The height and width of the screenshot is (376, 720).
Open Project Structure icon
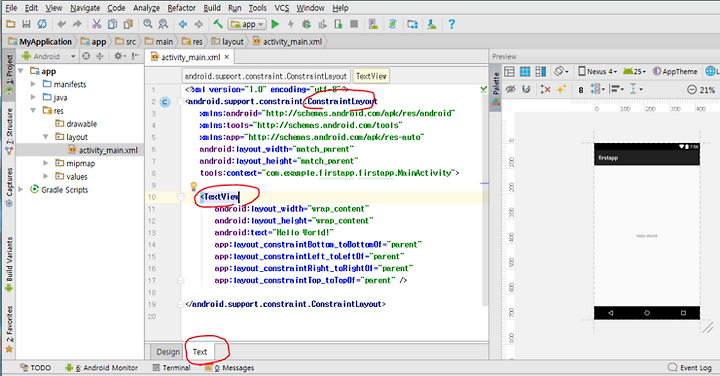coord(412,24)
